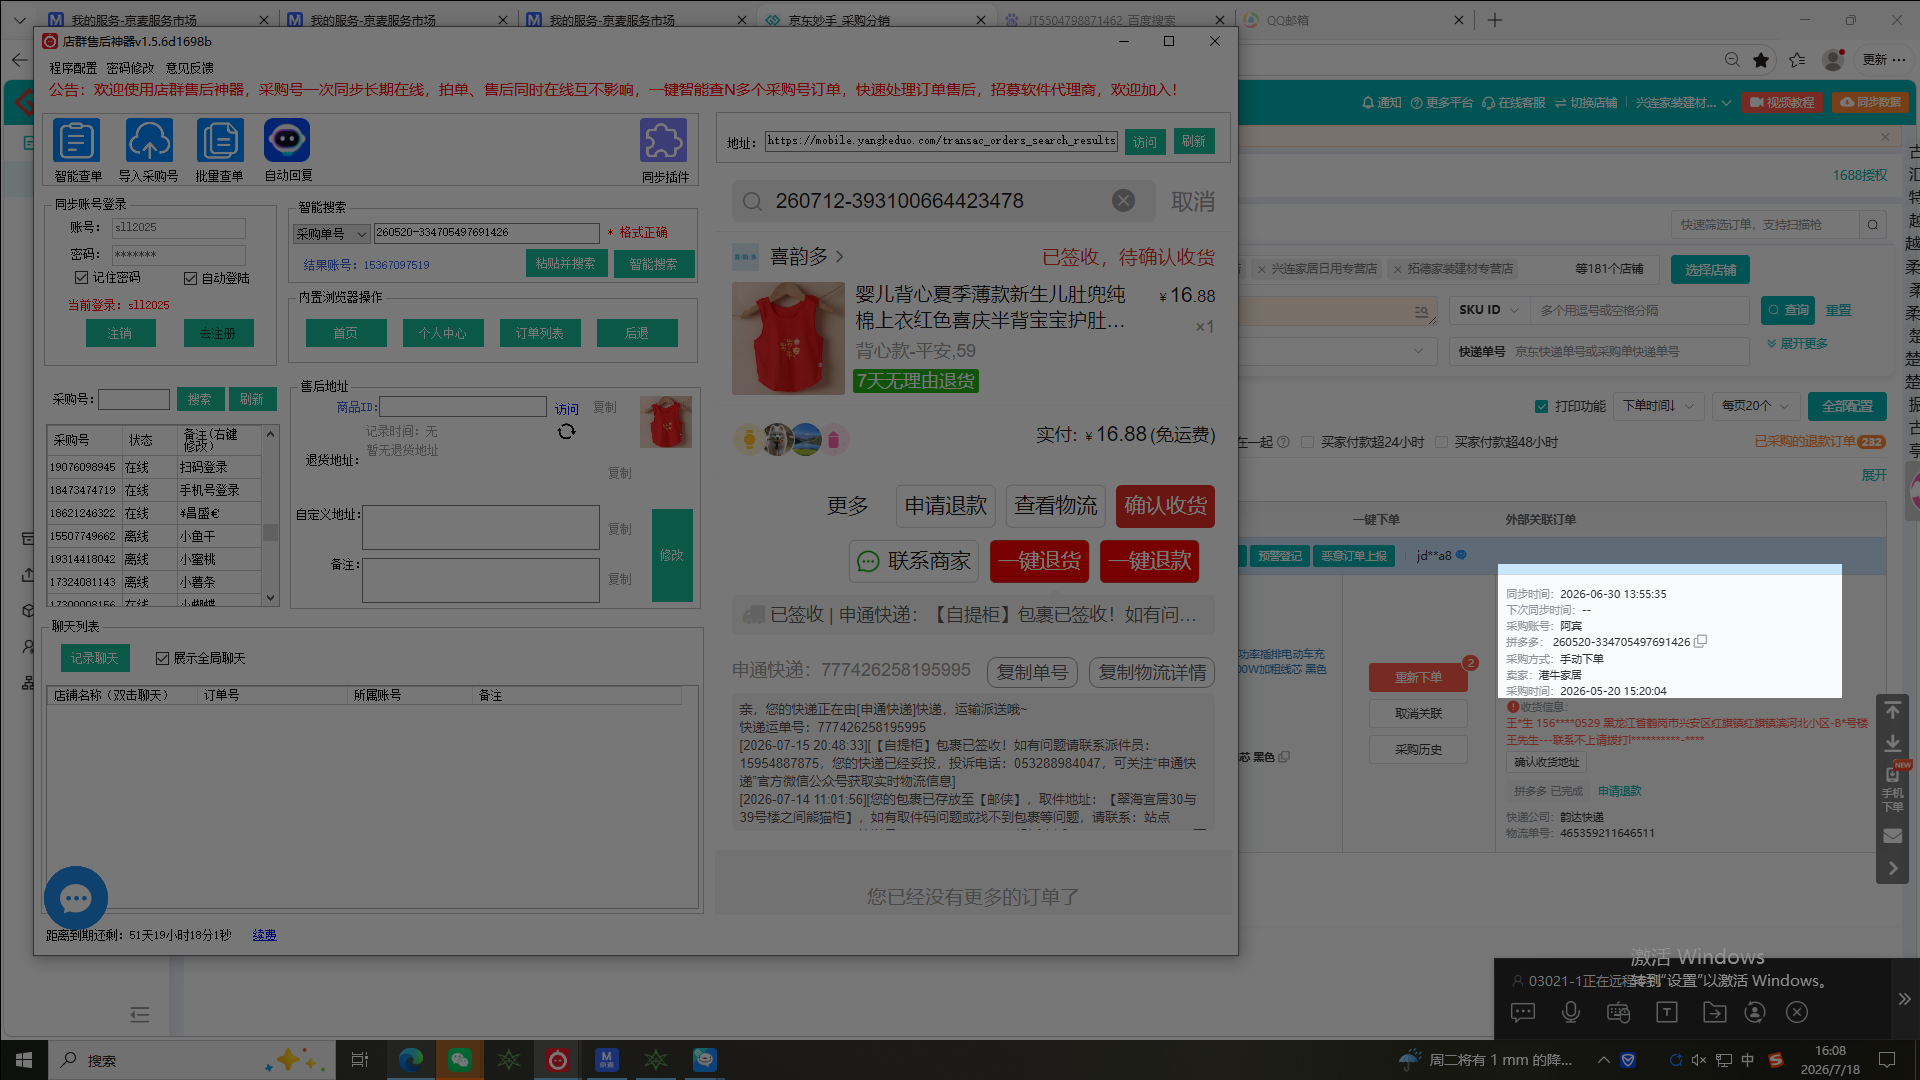Click the 视频教程 button in background page
Screen dimensions: 1920x1080
(x=1783, y=103)
